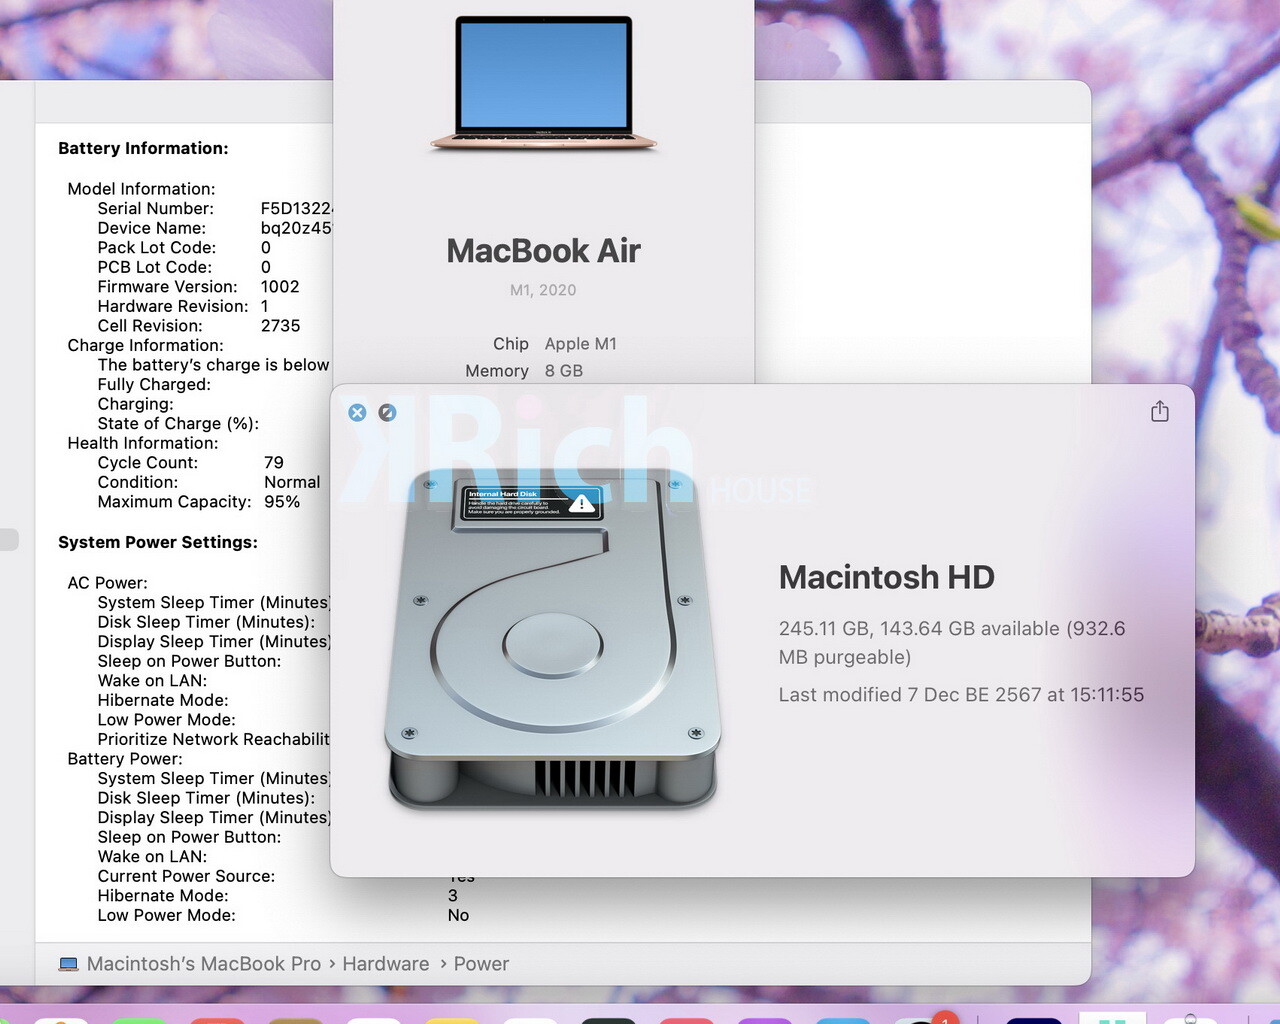
Task: Click the open-with icon next to close
Action: click(387, 412)
